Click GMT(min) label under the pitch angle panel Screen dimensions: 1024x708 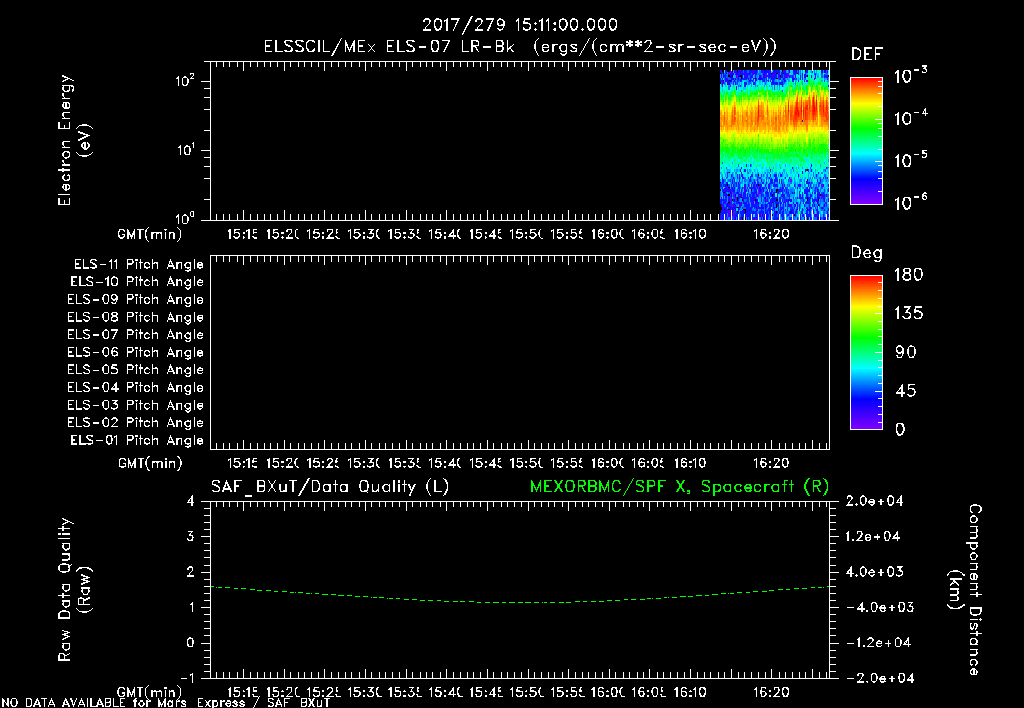[150, 463]
